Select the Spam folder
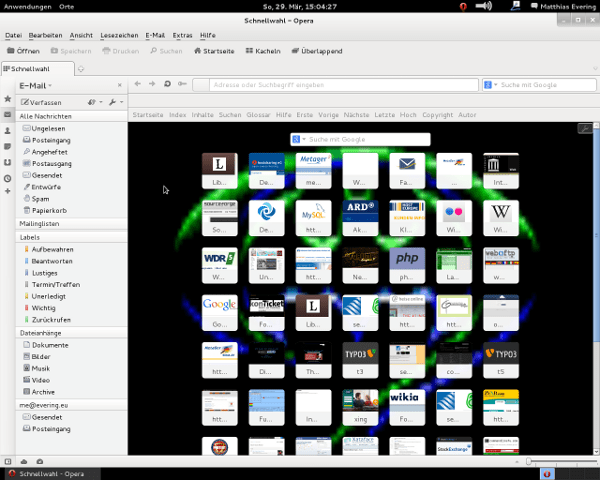 [x=40, y=199]
